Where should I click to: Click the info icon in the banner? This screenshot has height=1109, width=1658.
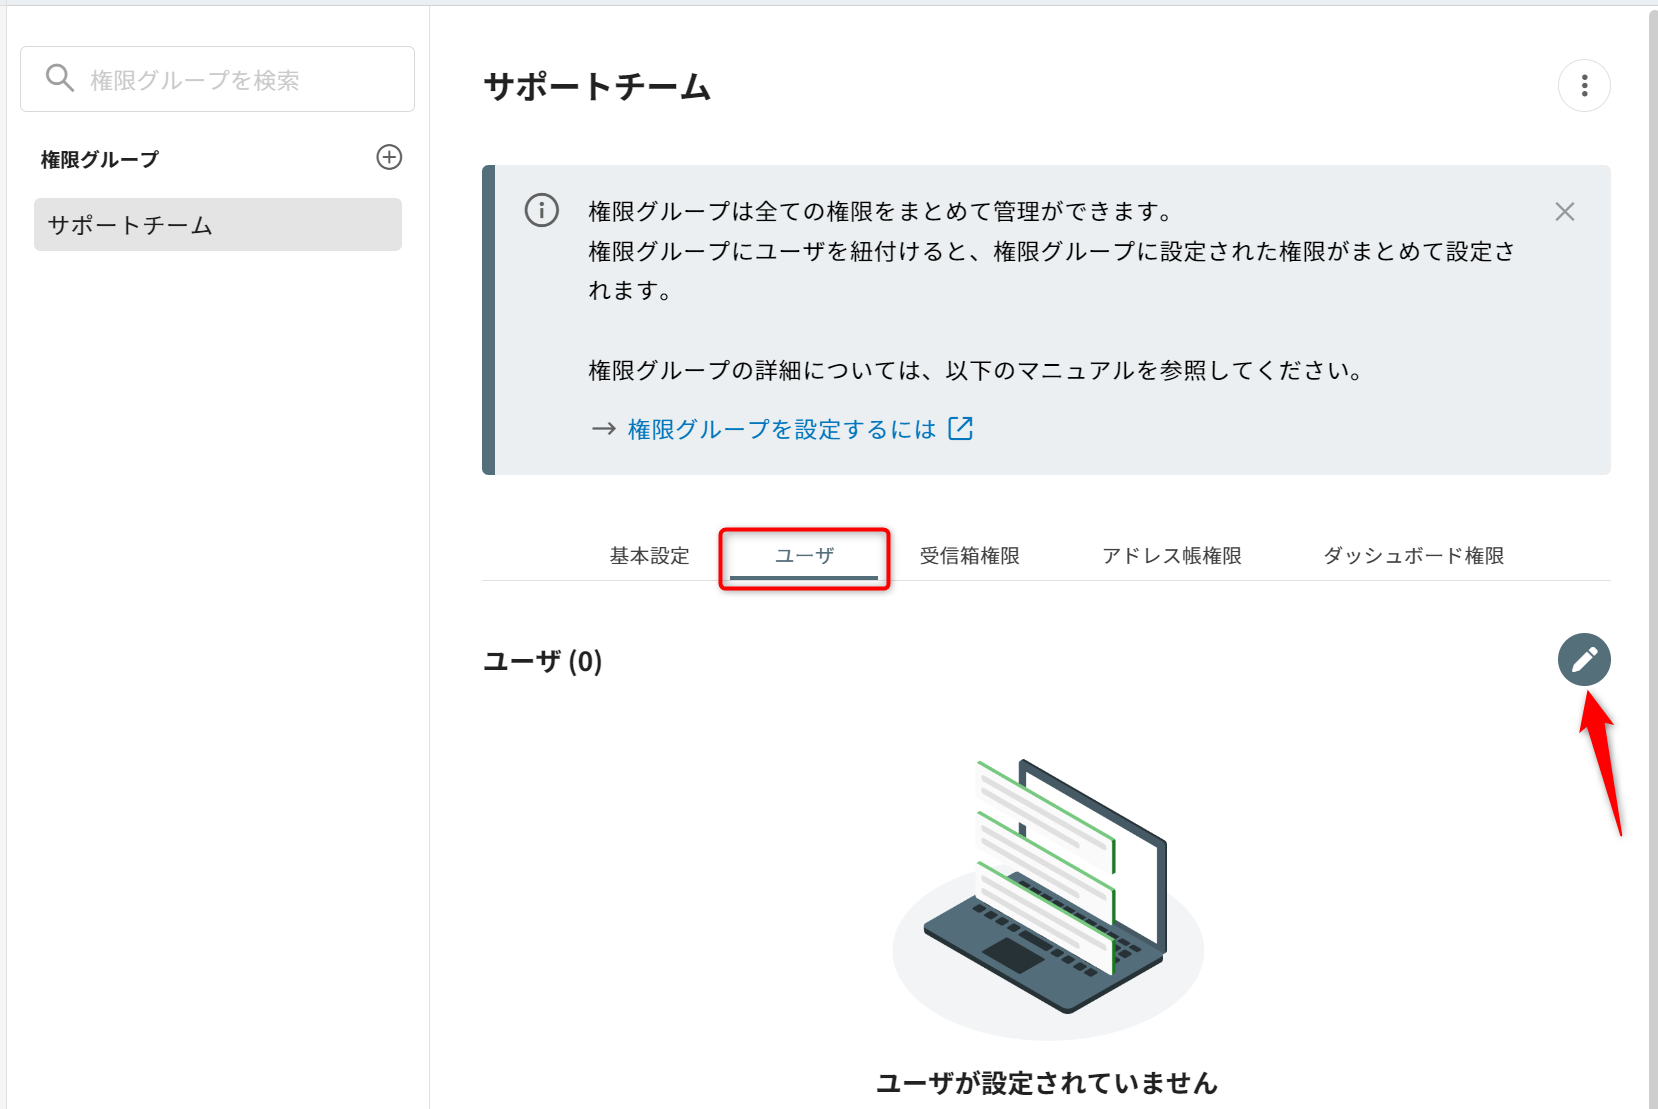click(x=542, y=211)
